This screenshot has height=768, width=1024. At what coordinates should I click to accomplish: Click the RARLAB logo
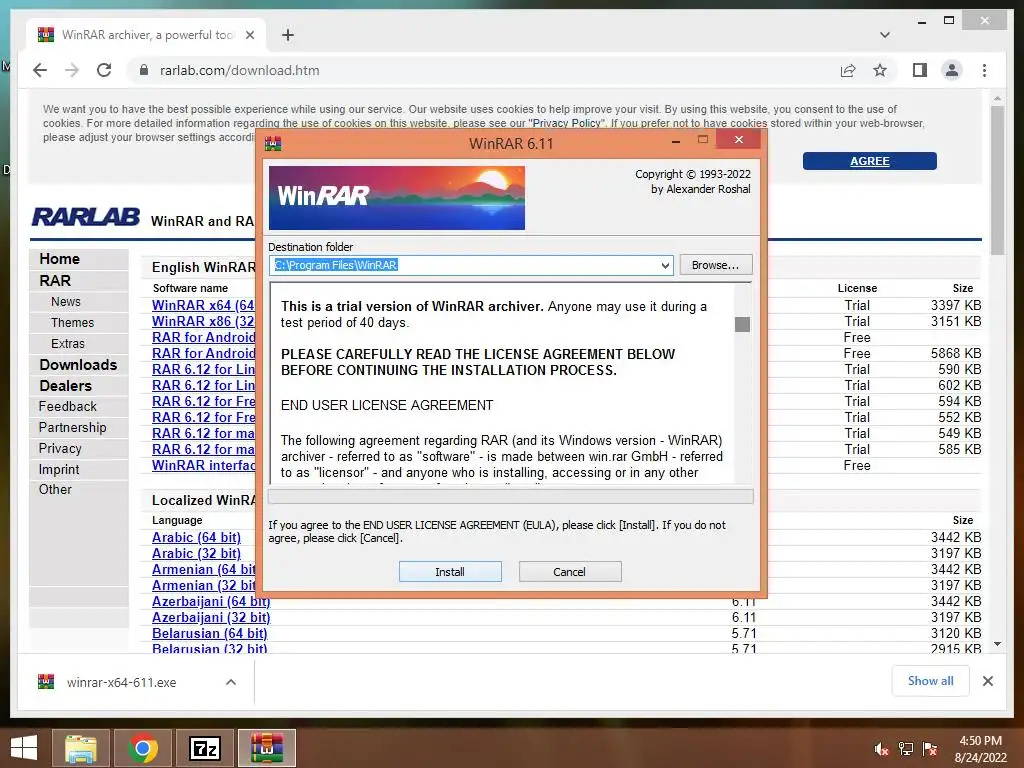(x=86, y=217)
